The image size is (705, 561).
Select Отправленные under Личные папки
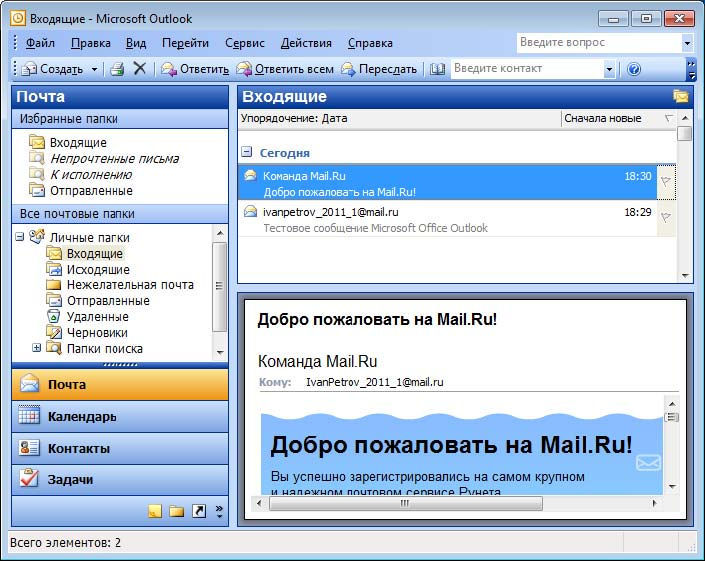click(99, 300)
